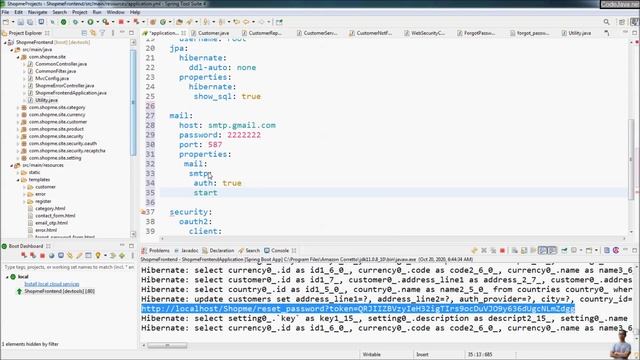Switch to the Customer.java editor tab
Viewport: 640px width, 360px height.
coord(213,33)
